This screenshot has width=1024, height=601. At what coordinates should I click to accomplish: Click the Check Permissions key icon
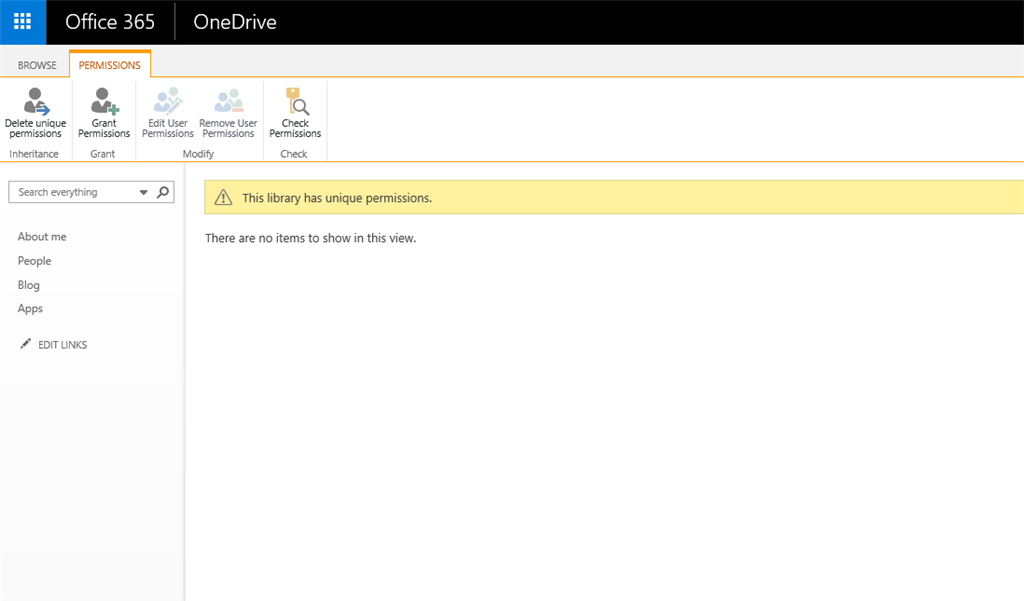tap(296, 101)
